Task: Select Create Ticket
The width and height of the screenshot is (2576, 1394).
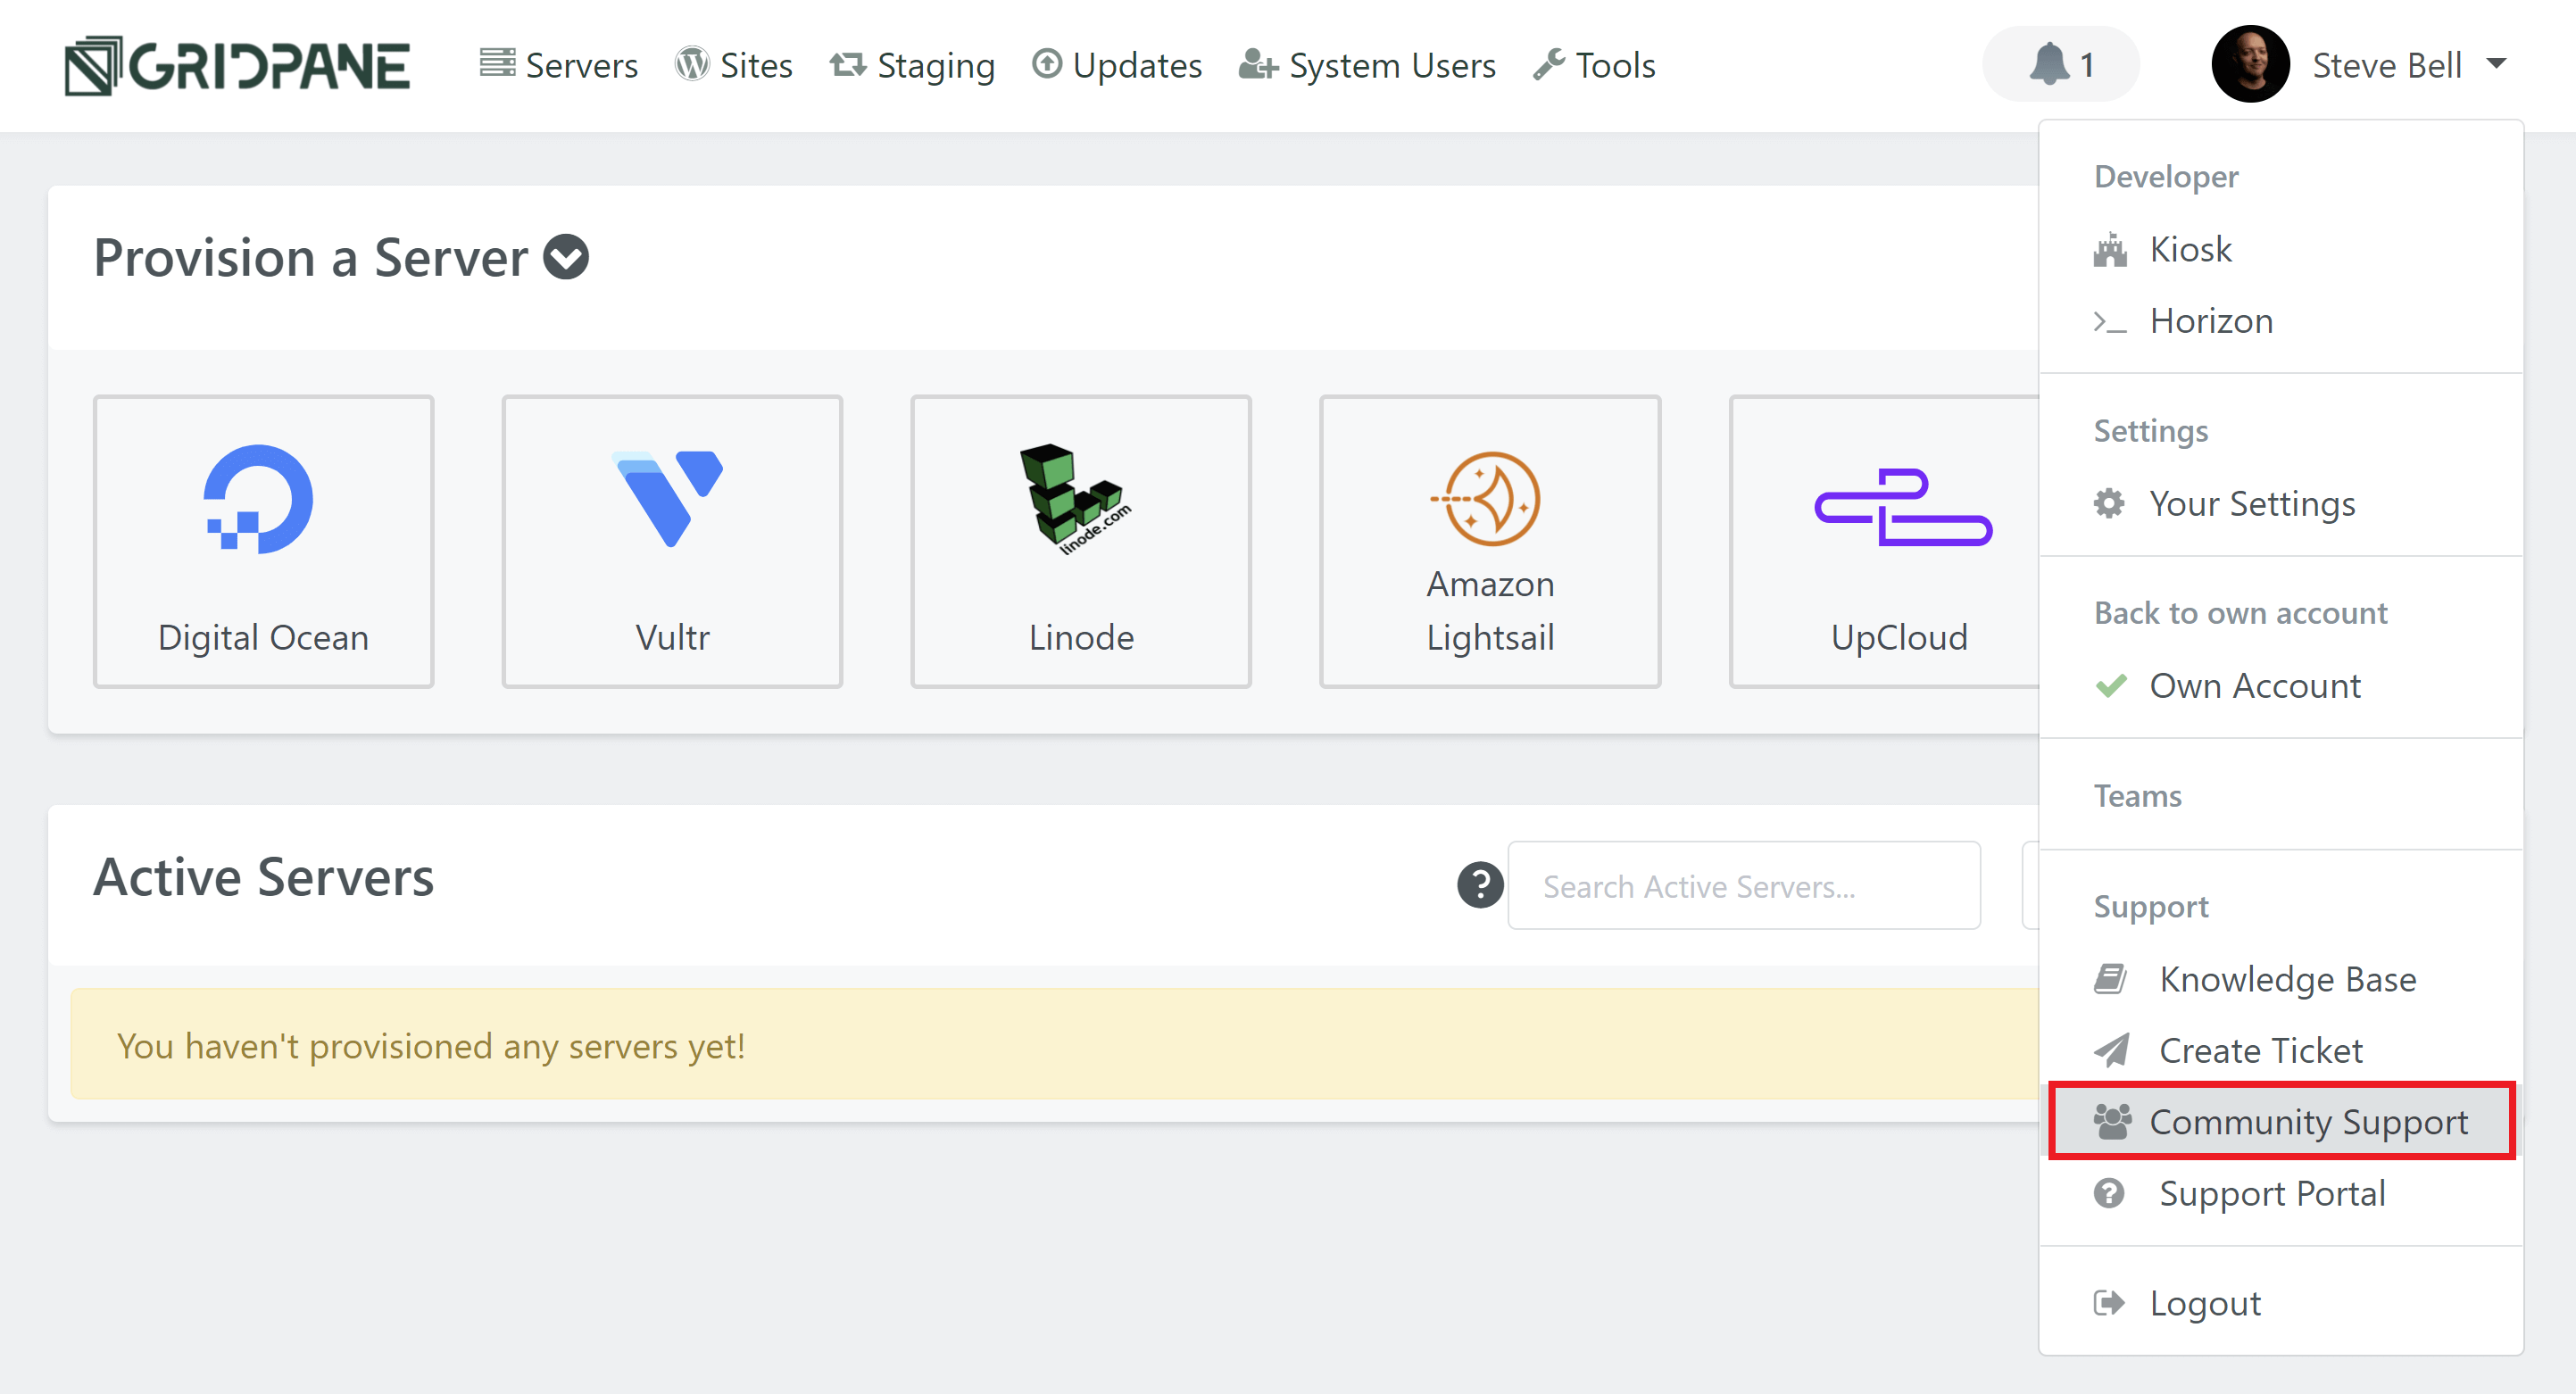Action: [2280, 1050]
